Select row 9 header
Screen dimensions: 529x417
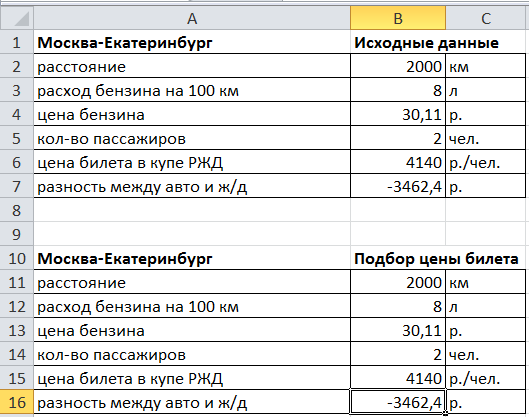tap(17, 234)
